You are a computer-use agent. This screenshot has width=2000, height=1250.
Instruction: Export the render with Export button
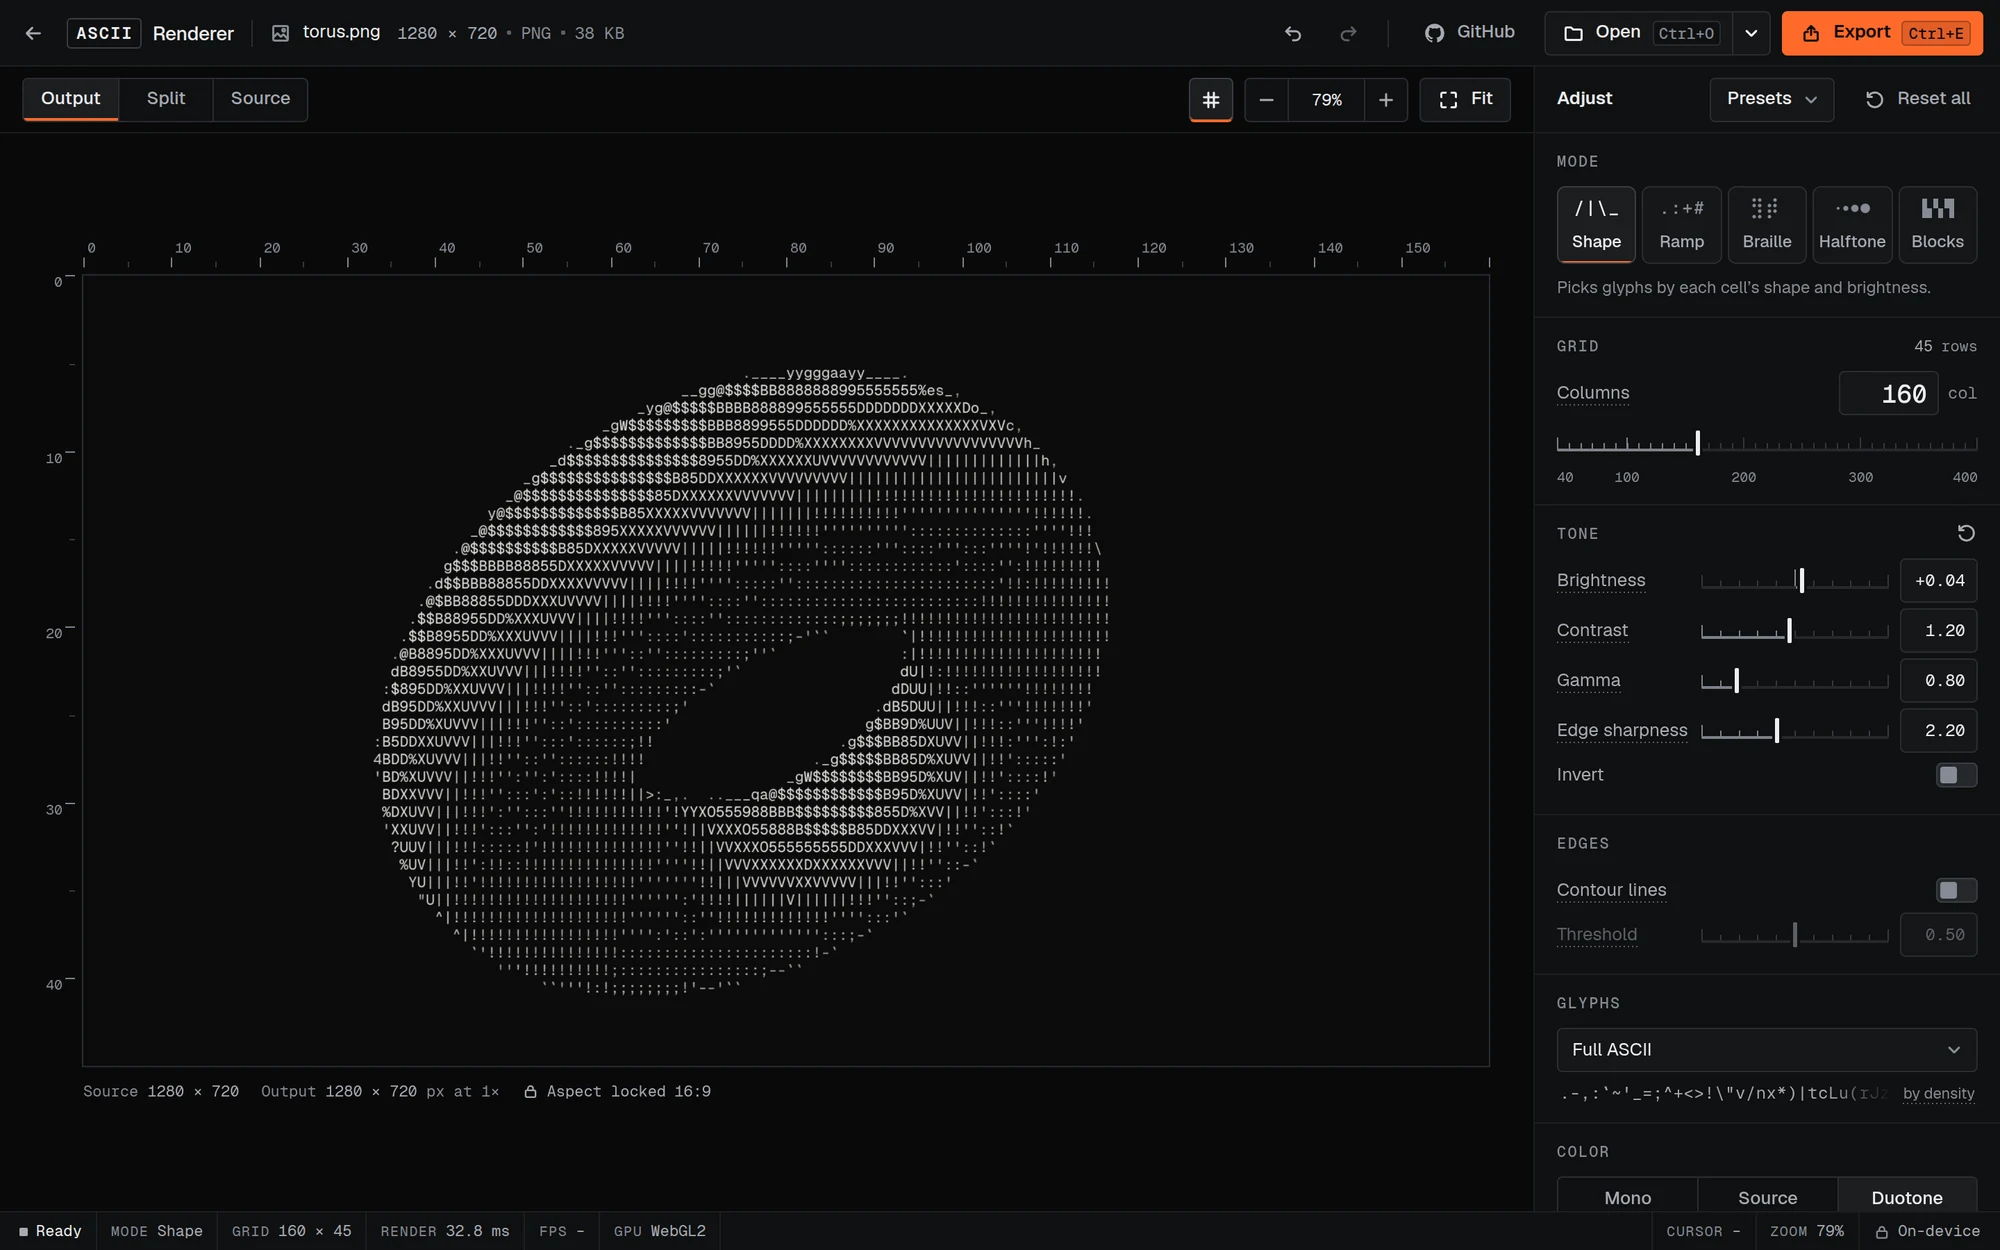point(1882,33)
